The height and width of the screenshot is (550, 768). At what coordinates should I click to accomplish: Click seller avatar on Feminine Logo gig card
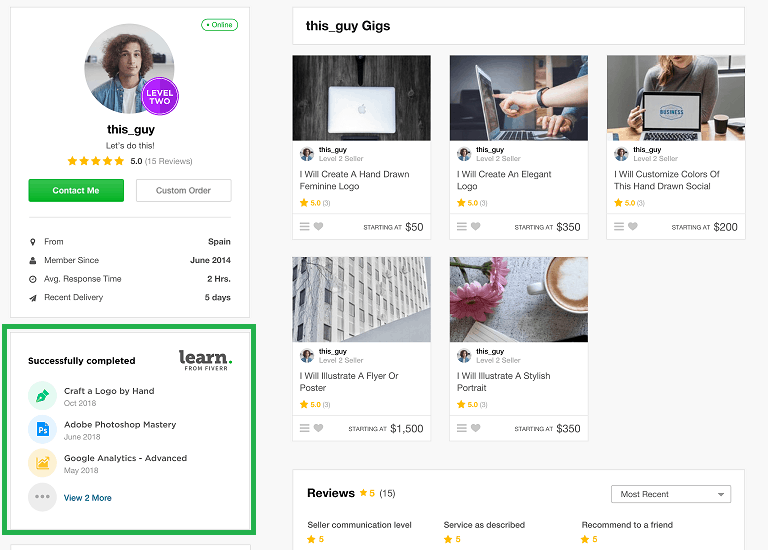(307, 154)
